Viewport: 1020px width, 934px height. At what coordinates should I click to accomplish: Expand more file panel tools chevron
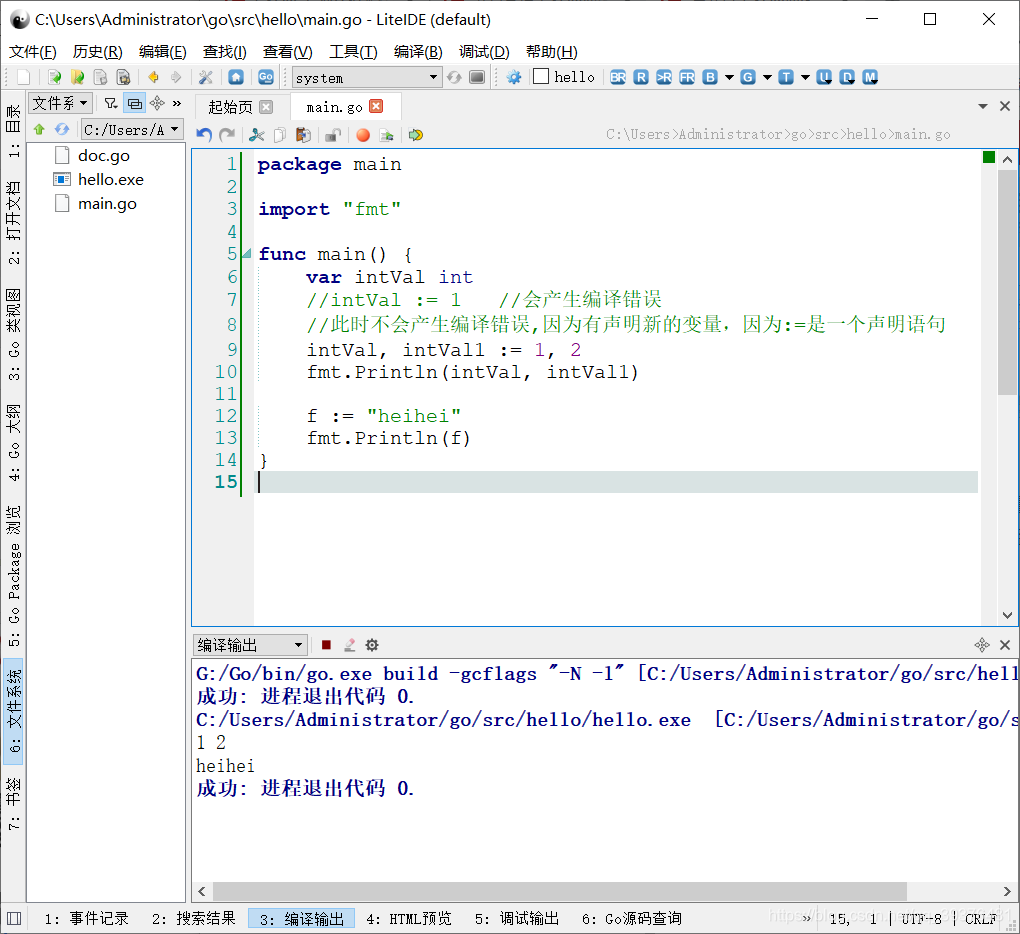coord(177,103)
